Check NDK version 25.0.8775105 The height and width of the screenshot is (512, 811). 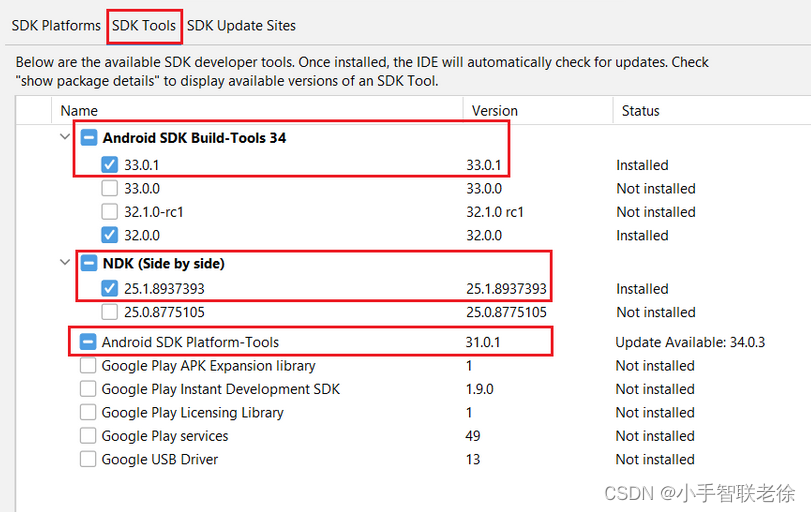click(109, 312)
